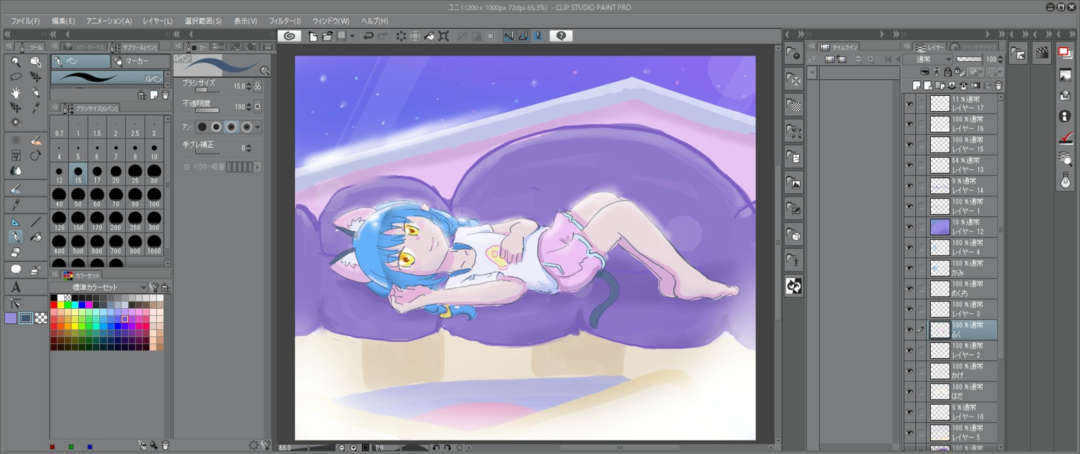1080x454 pixels.
Task: Open CLIP STUDIO launcher swirl icon
Action: (288, 35)
